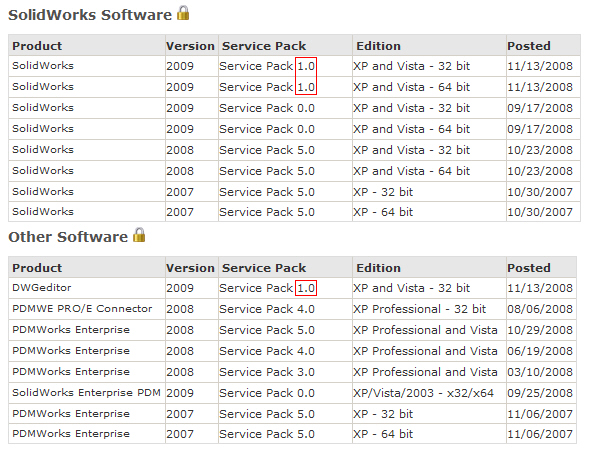Viewport: 589px width, 450px height.
Task: Click XP and Vista - 32 bit in DWGeditor row
Action: point(411,288)
